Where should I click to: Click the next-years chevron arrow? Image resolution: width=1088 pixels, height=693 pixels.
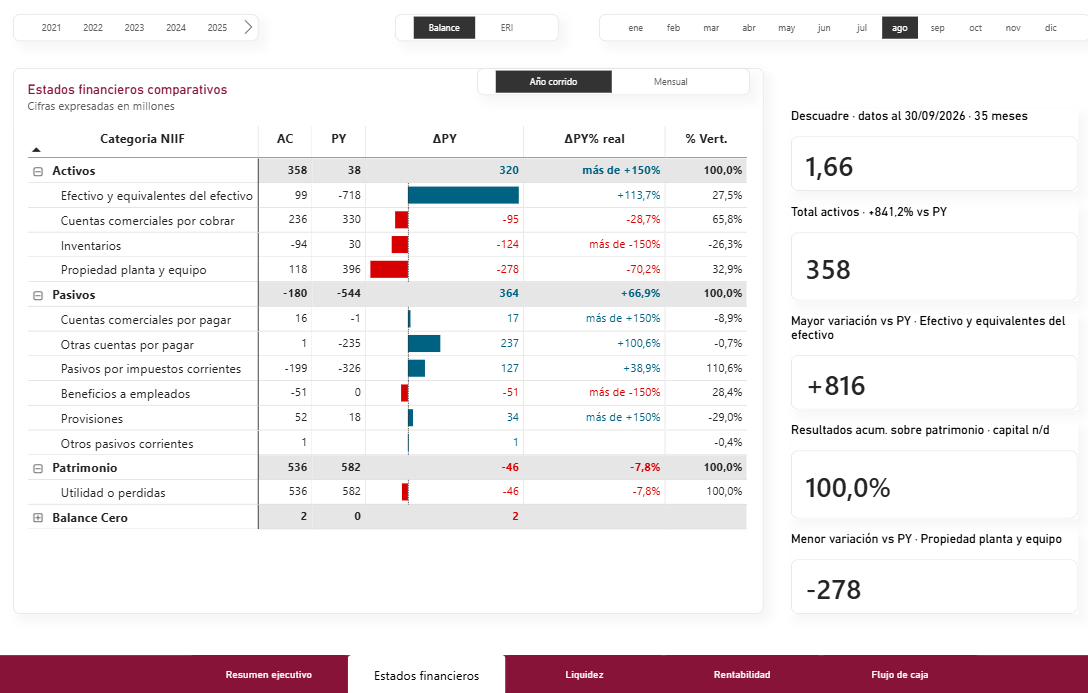coord(248,27)
